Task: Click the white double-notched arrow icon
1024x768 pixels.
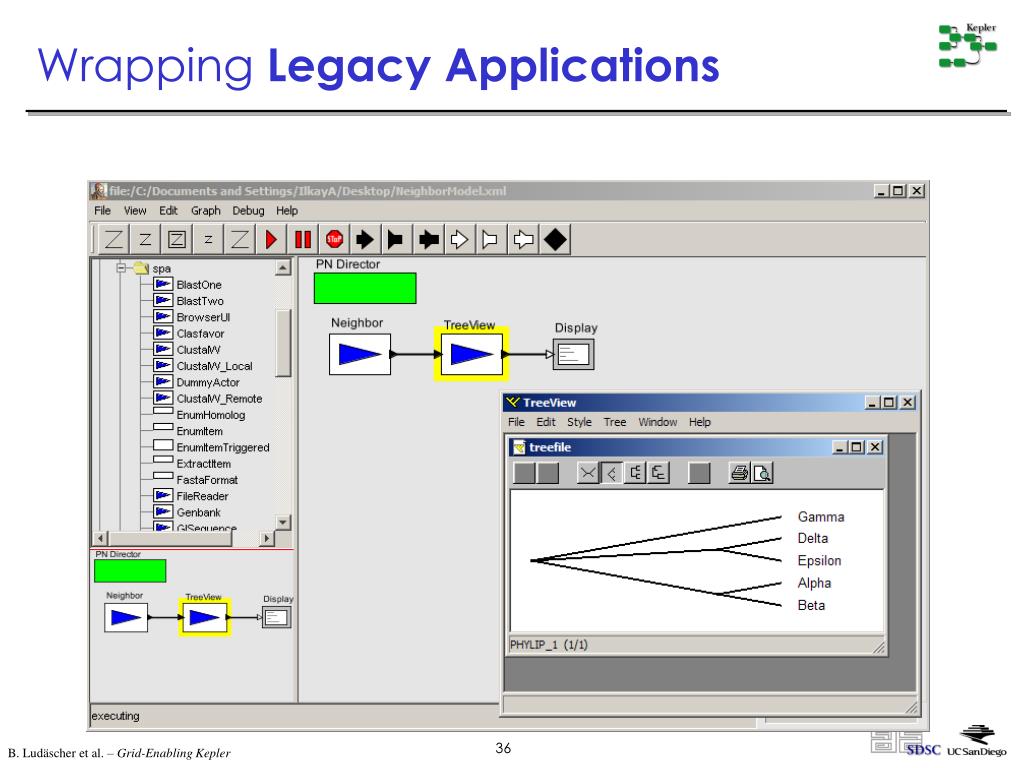Action: coord(522,239)
